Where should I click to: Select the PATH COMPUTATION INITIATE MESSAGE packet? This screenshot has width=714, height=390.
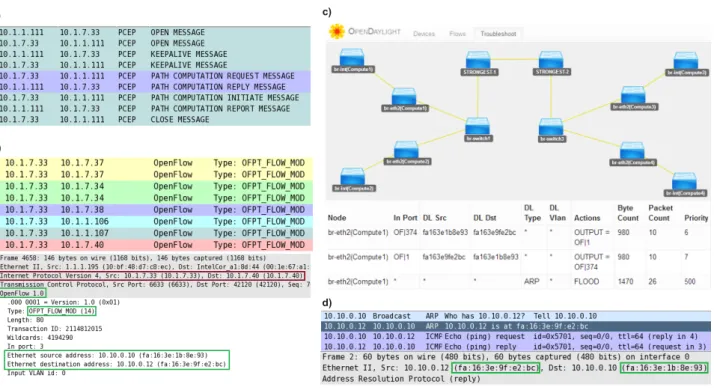coord(155,98)
